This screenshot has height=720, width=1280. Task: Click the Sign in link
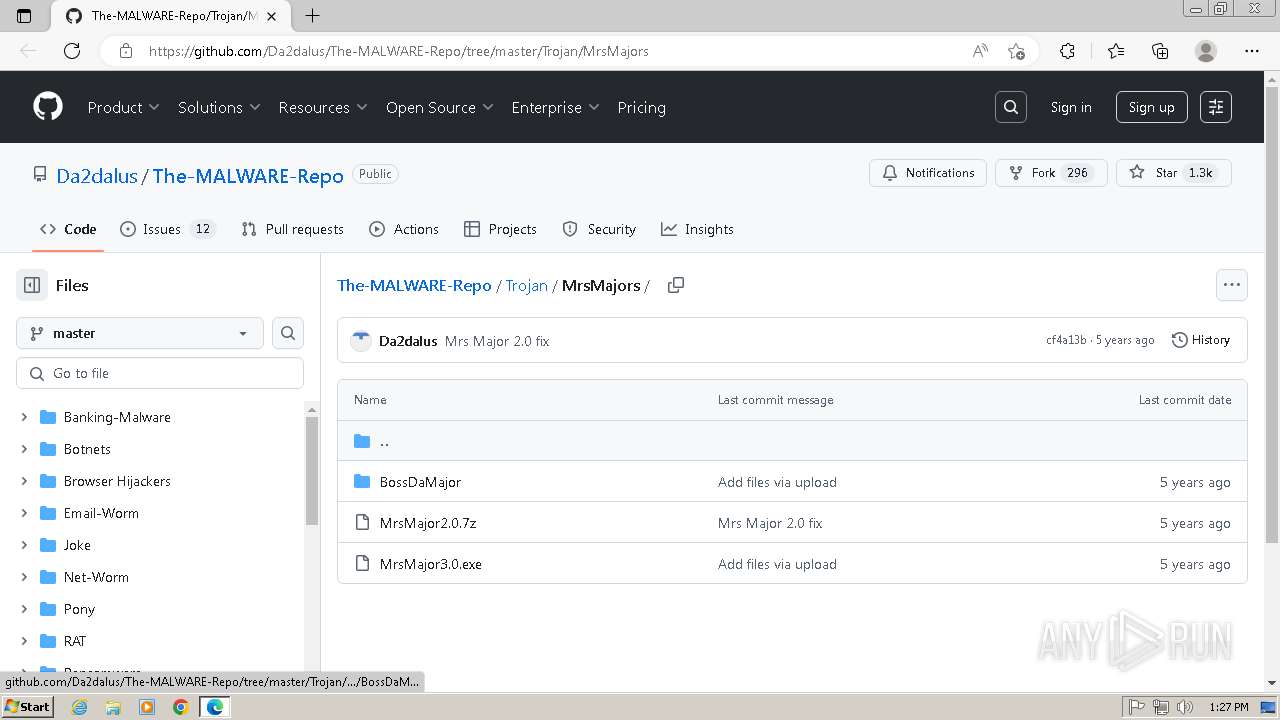point(1071,107)
